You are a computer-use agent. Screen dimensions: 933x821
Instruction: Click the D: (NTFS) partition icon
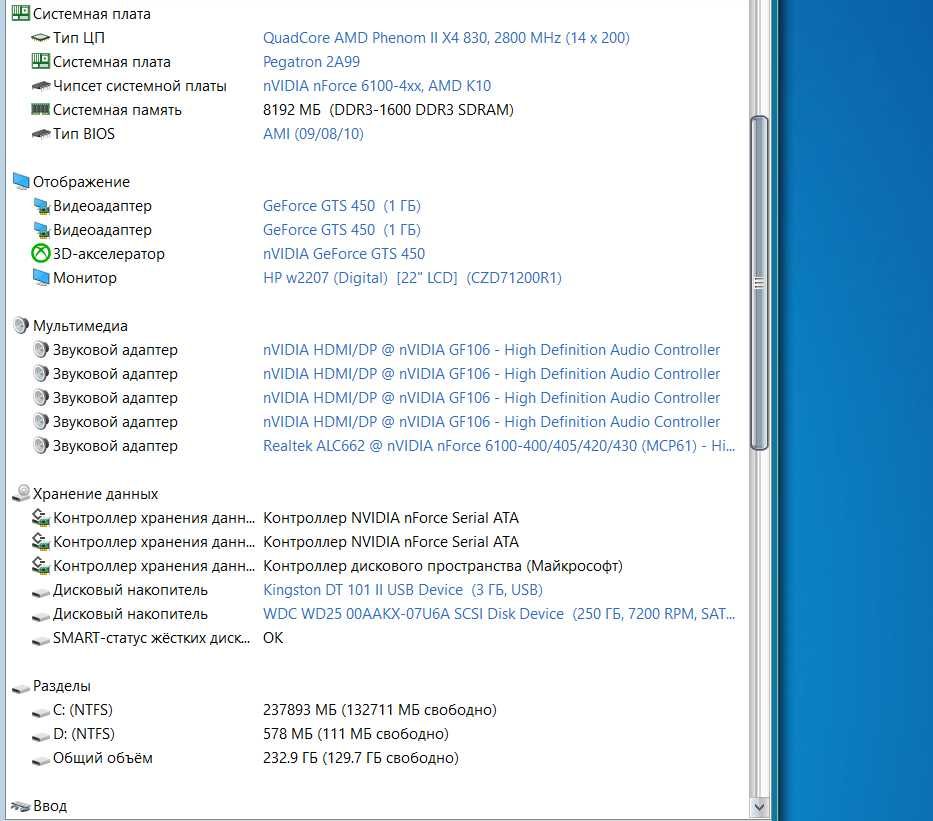40,736
